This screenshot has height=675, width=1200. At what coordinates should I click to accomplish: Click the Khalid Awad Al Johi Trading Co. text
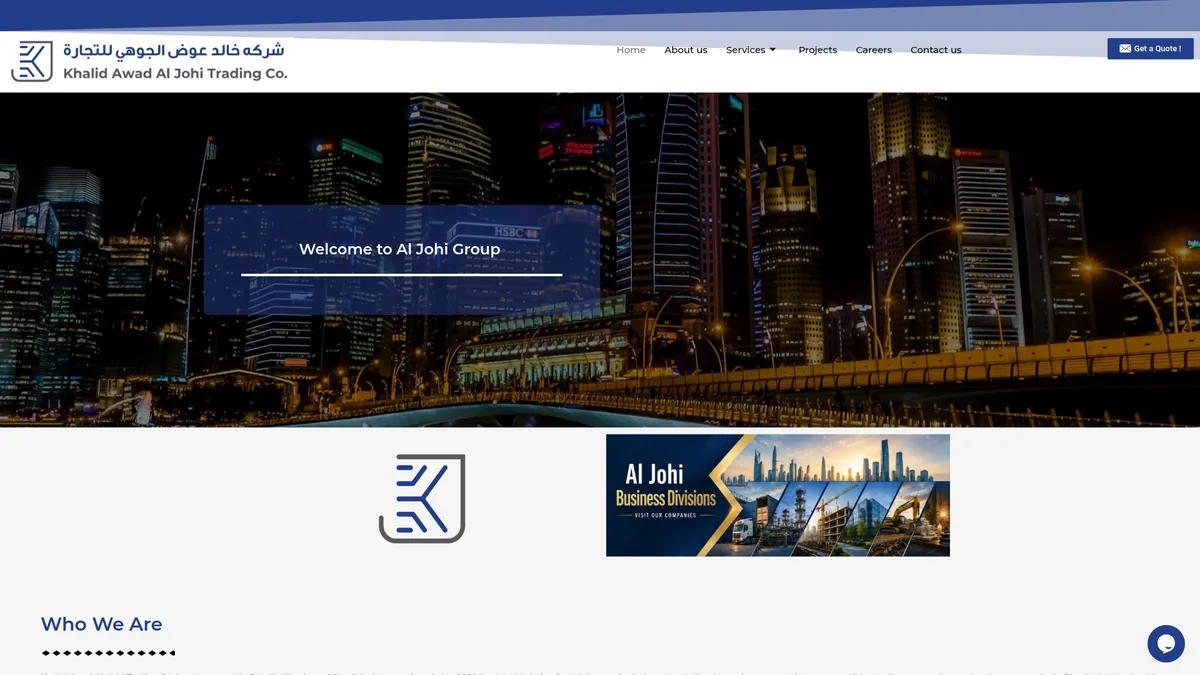click(175, 73)
